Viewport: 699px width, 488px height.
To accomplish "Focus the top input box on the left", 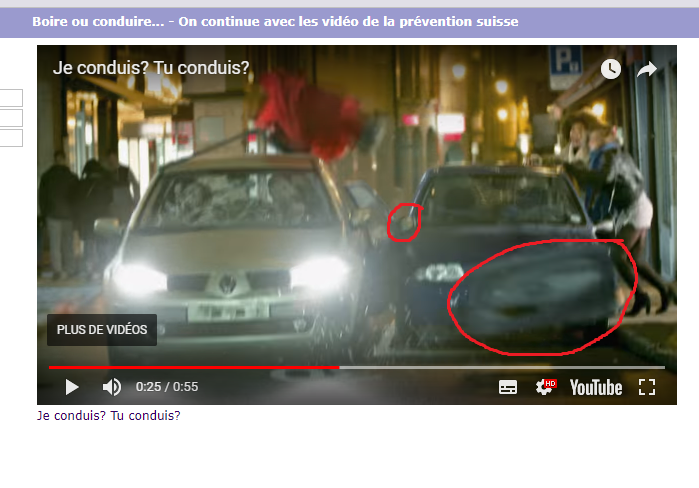I will click(11, 98).
